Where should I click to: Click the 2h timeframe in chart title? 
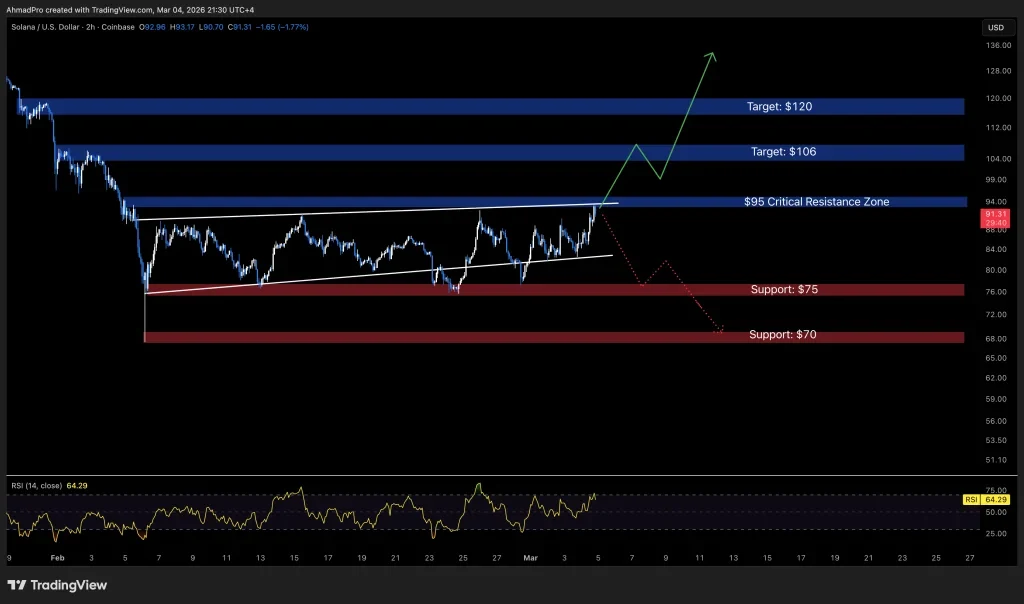point(90,27)
